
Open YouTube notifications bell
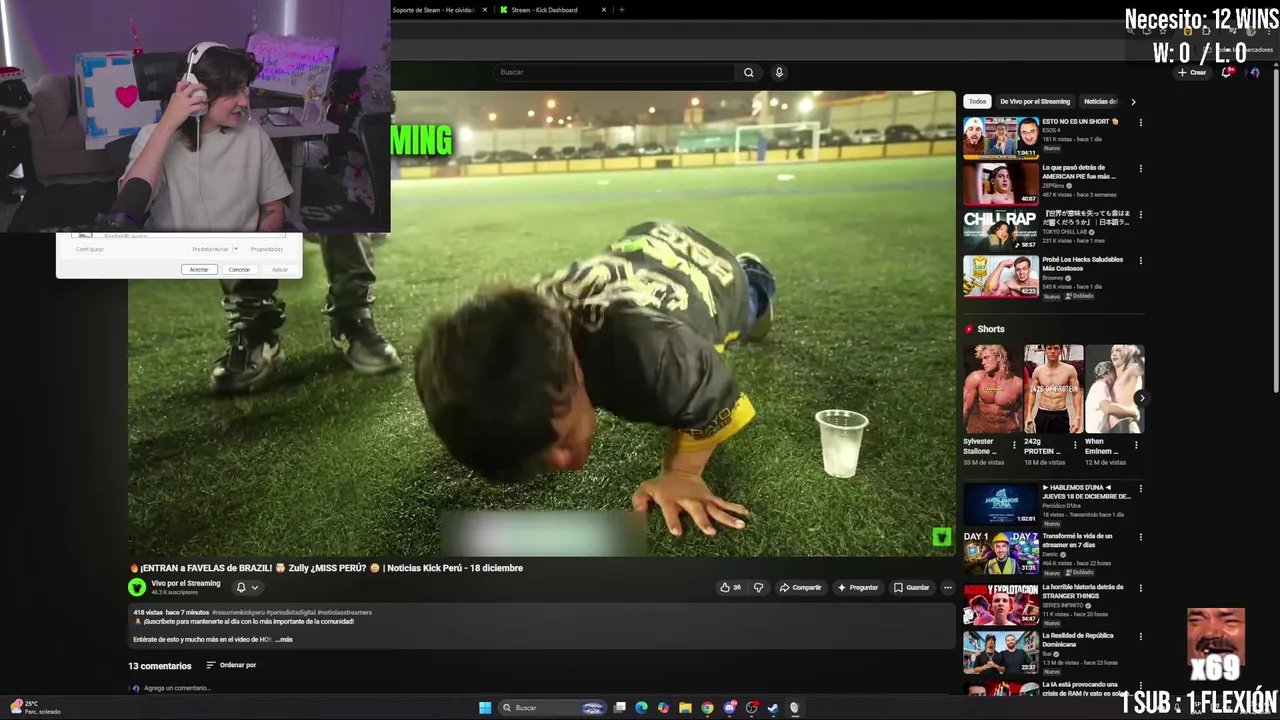tap(1227, 72)
